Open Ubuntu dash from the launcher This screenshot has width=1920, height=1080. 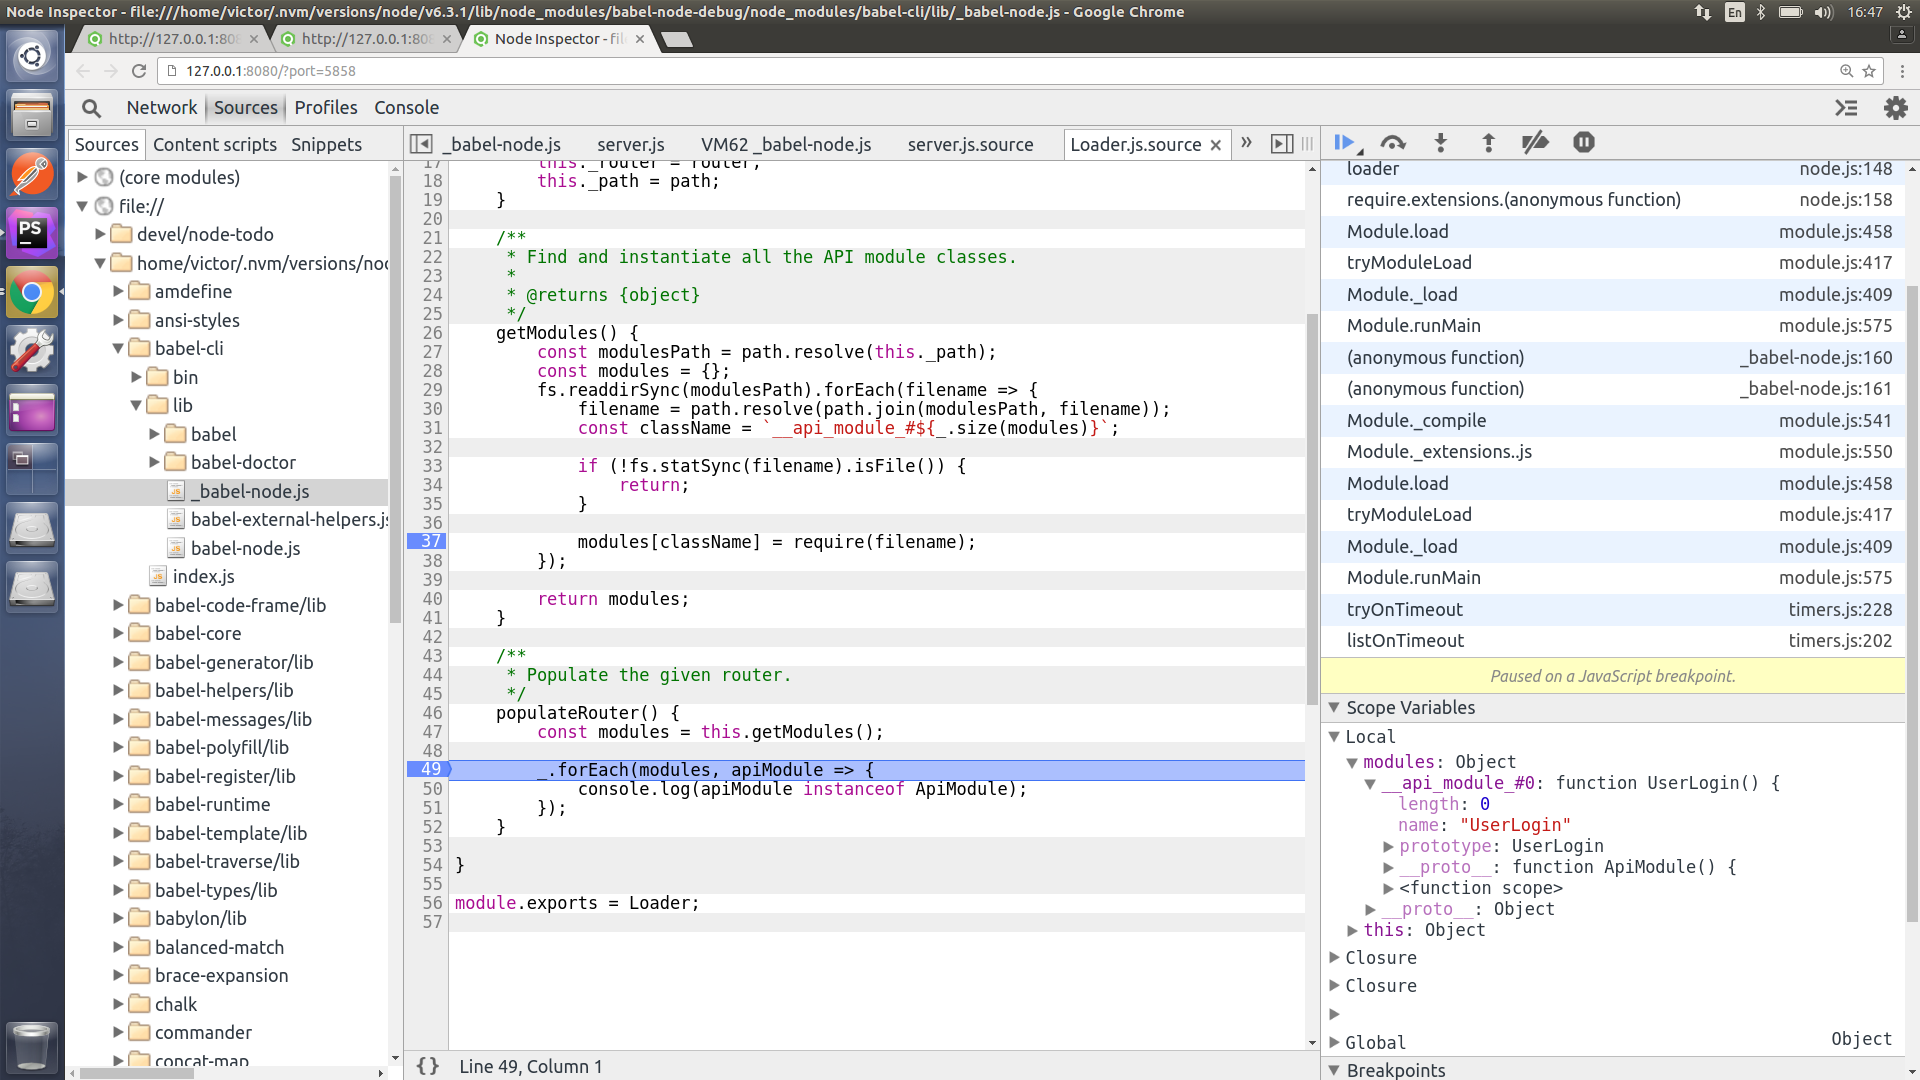click(32, 56)
